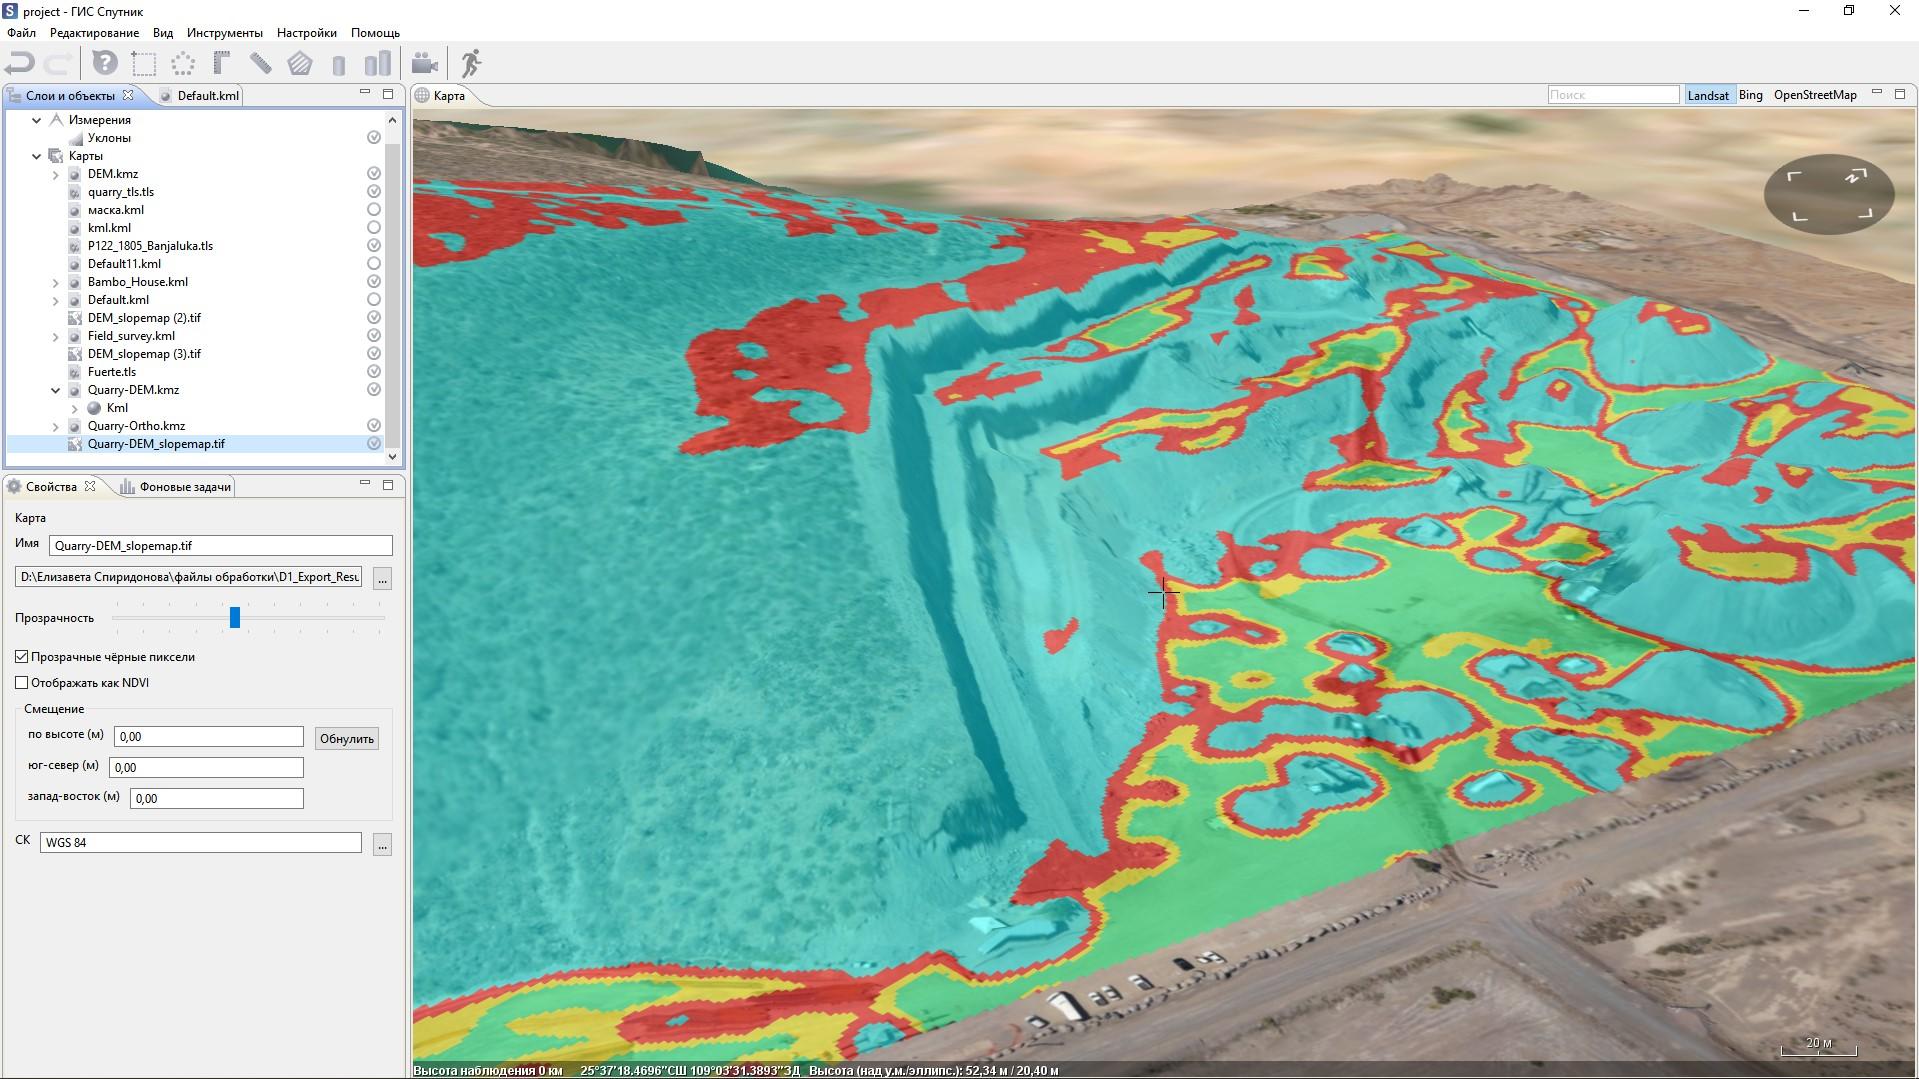
Task: Enable the 'Отображать как NDVI' checkbox
Action: pos(22,683)
